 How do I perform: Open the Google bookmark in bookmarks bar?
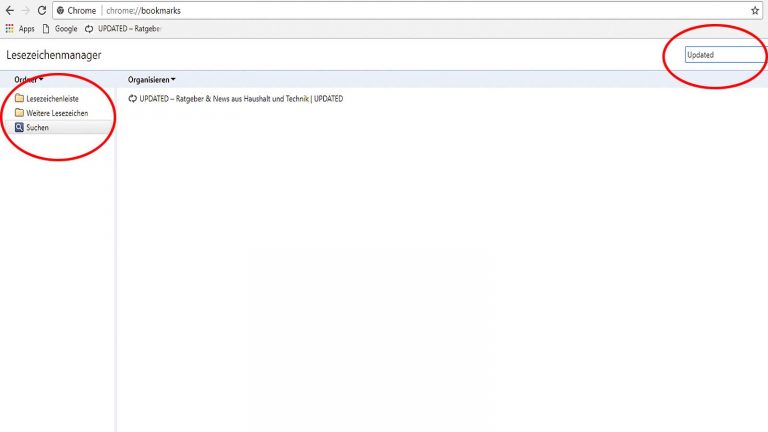(60, 28)
